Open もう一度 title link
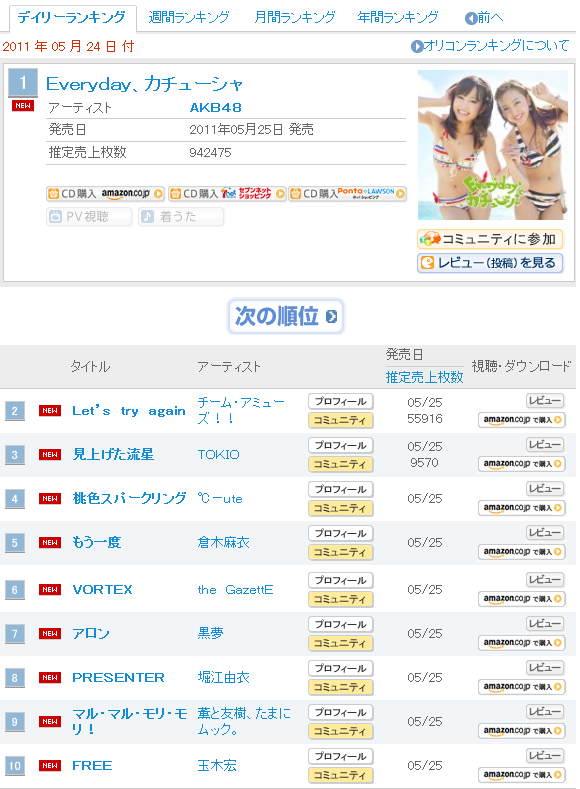This screenshot has height=789, width=580. (x=97, y=542)
